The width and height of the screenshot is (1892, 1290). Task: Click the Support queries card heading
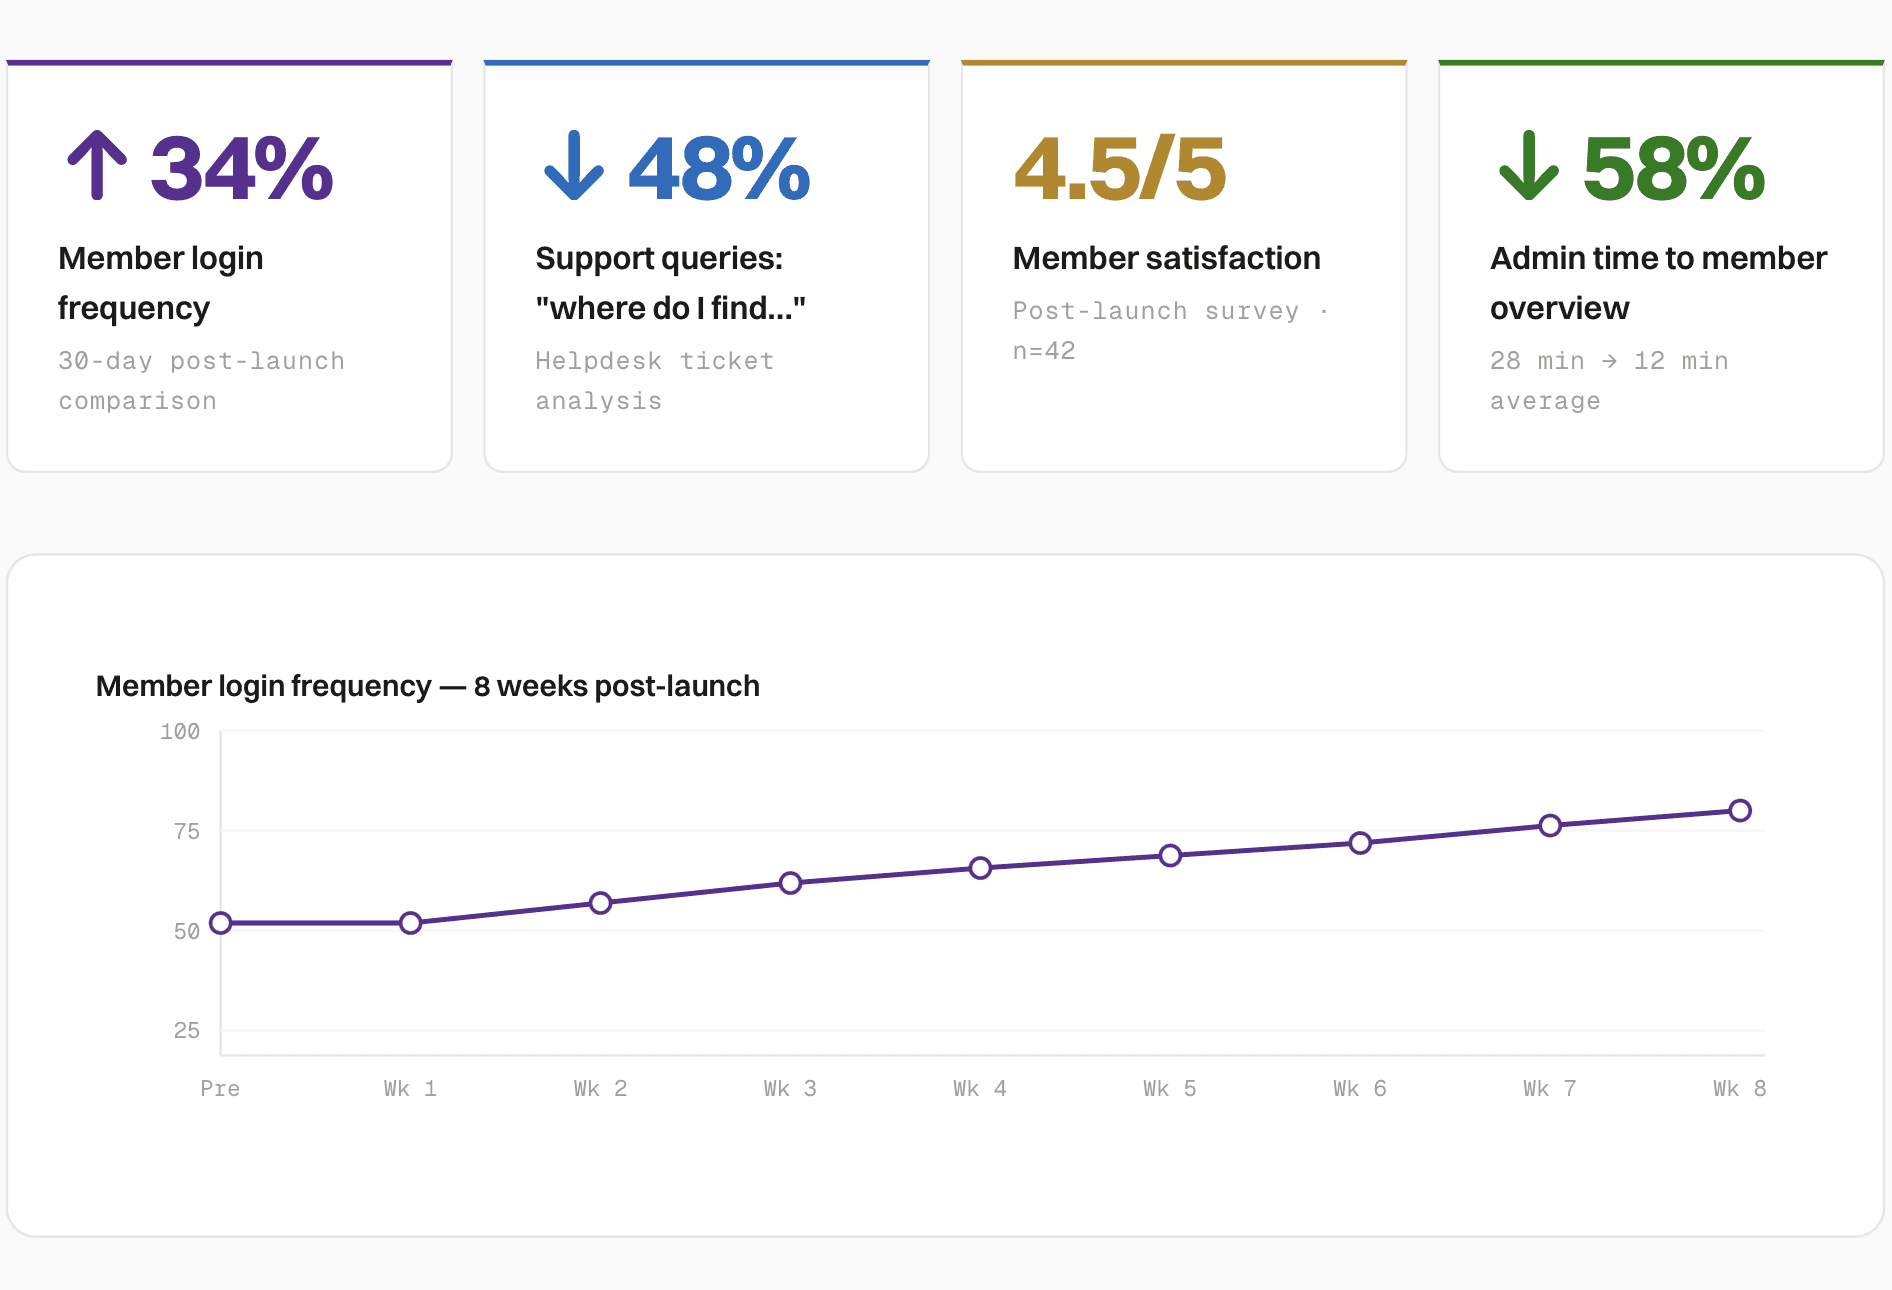670,283
